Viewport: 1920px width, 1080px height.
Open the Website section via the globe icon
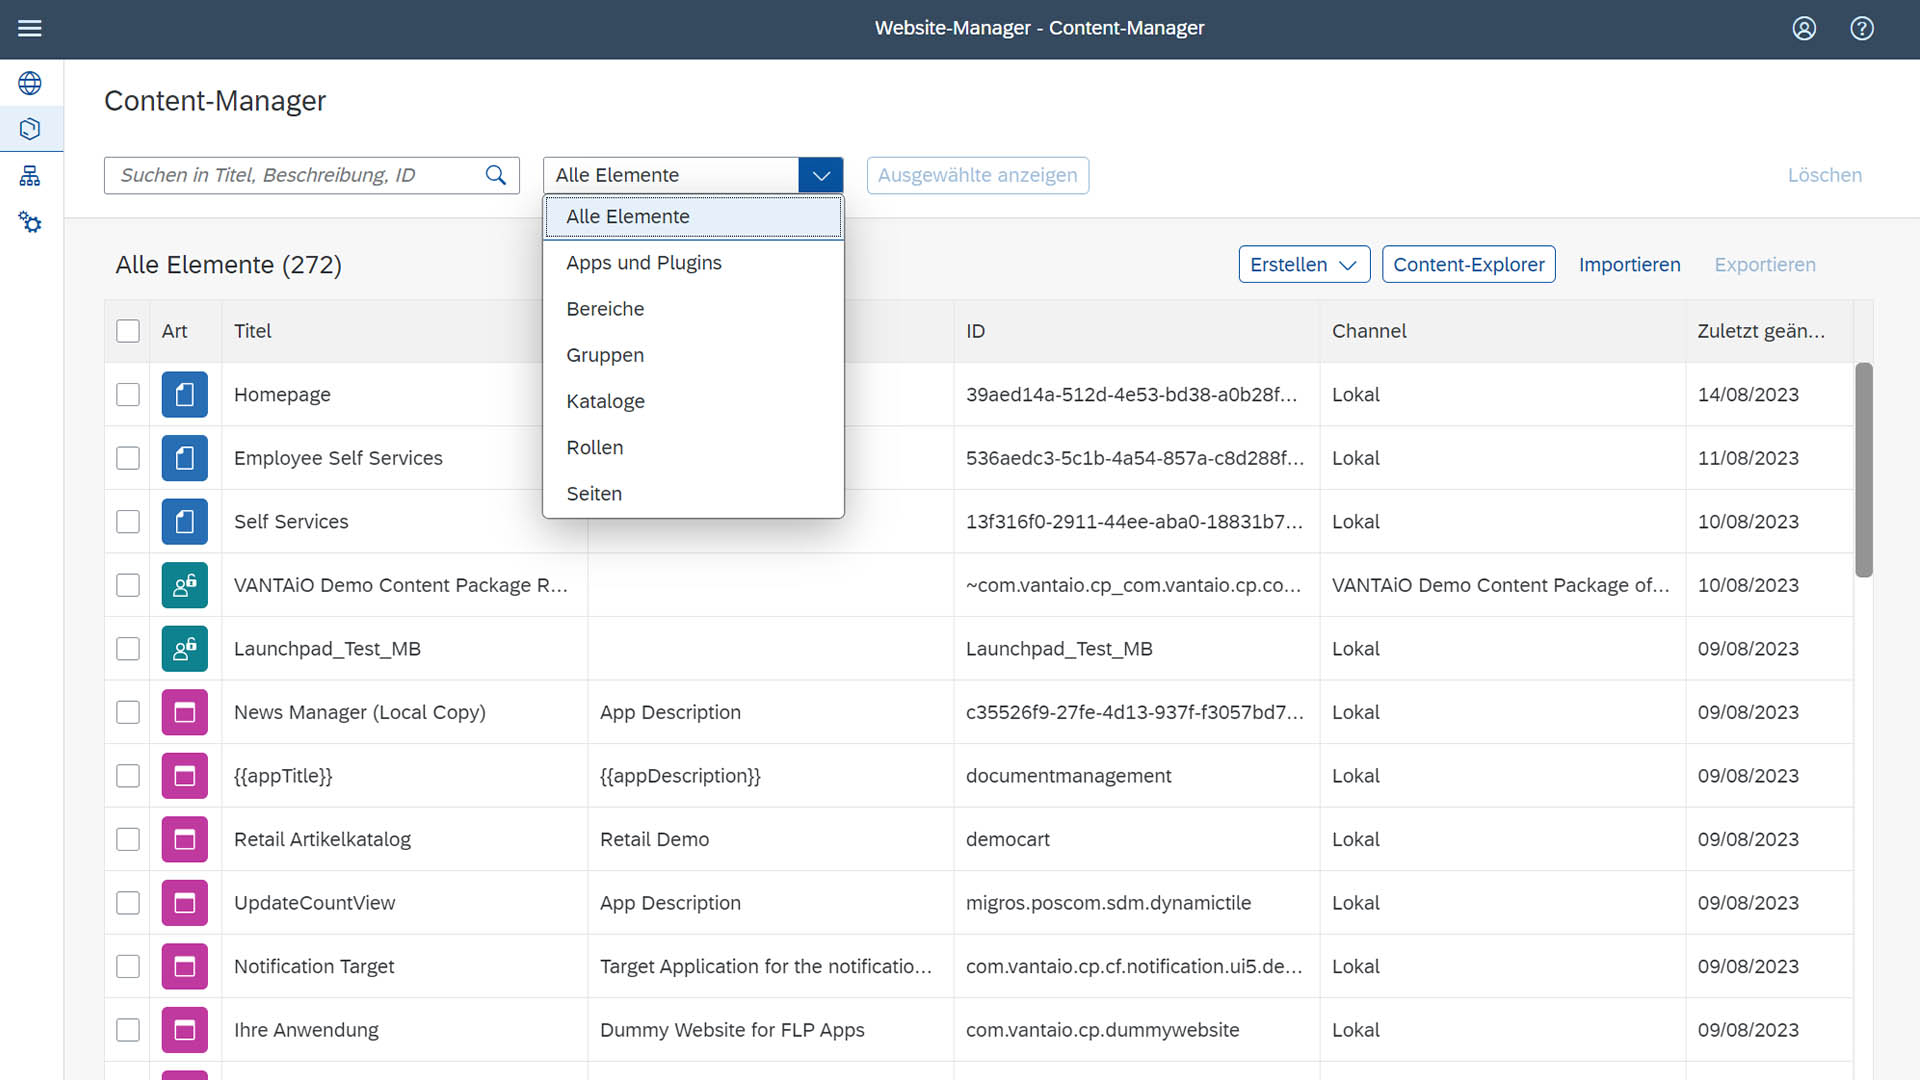coord(30,83)
